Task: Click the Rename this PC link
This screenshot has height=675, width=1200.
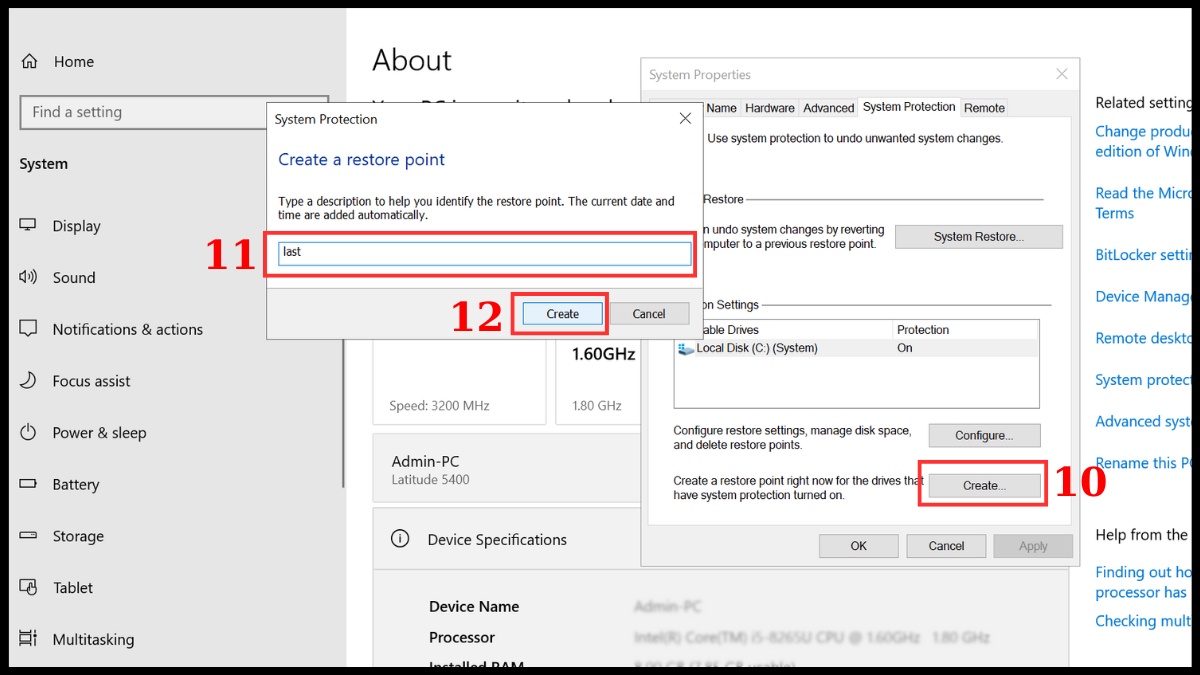Action: coord(1143,463)
